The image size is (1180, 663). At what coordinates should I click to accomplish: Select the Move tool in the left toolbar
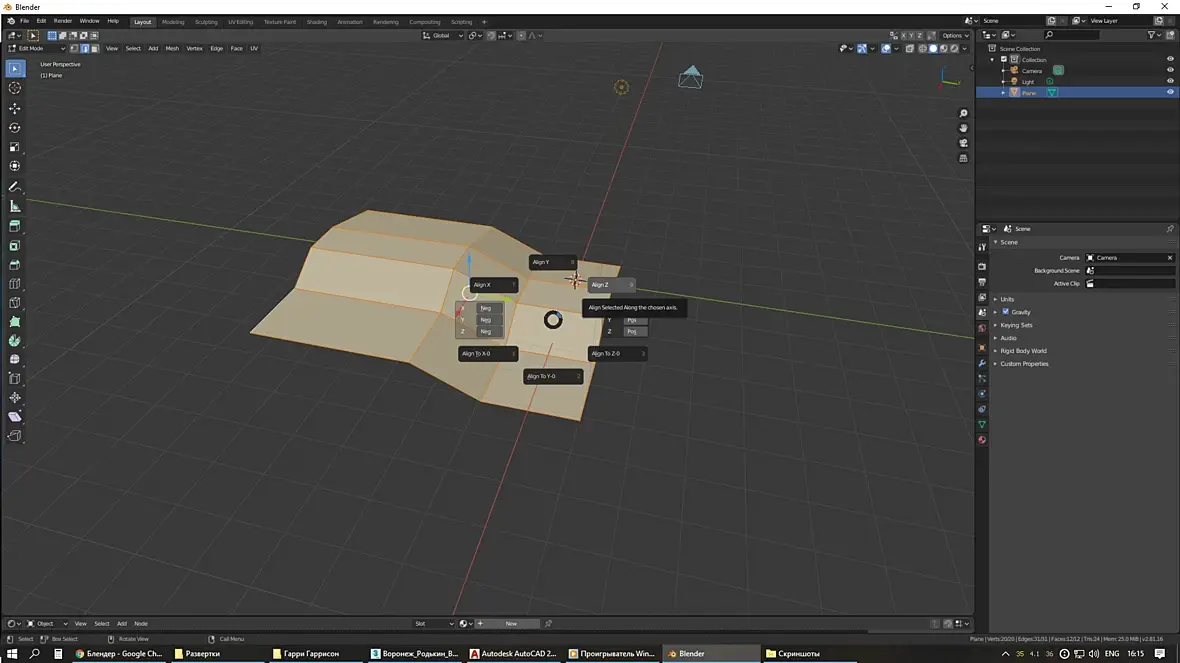(x=14, y=108)
